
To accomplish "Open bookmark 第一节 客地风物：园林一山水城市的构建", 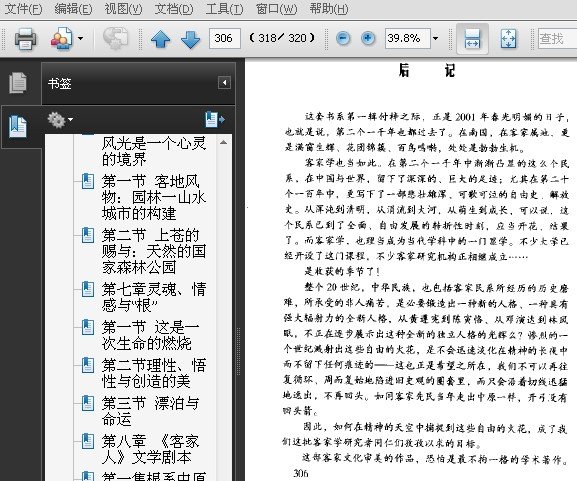I will (154, 198).
